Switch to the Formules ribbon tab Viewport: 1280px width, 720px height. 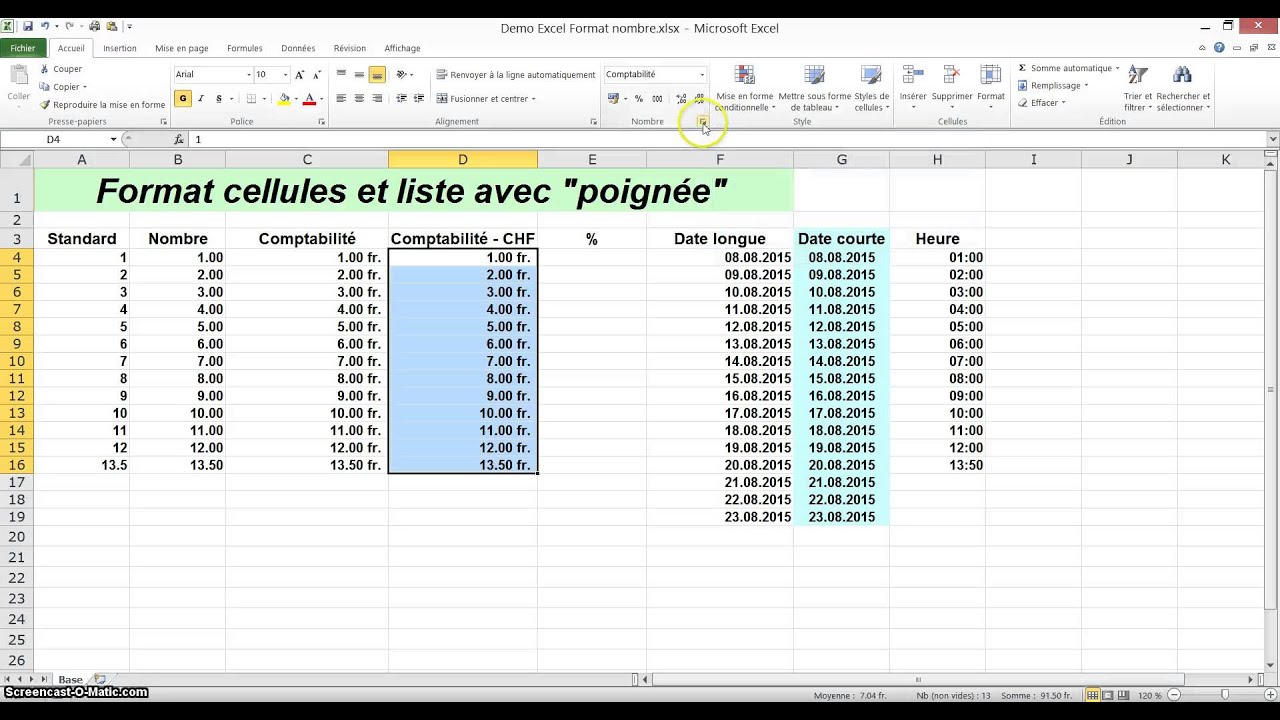click(x=245, y=48)
